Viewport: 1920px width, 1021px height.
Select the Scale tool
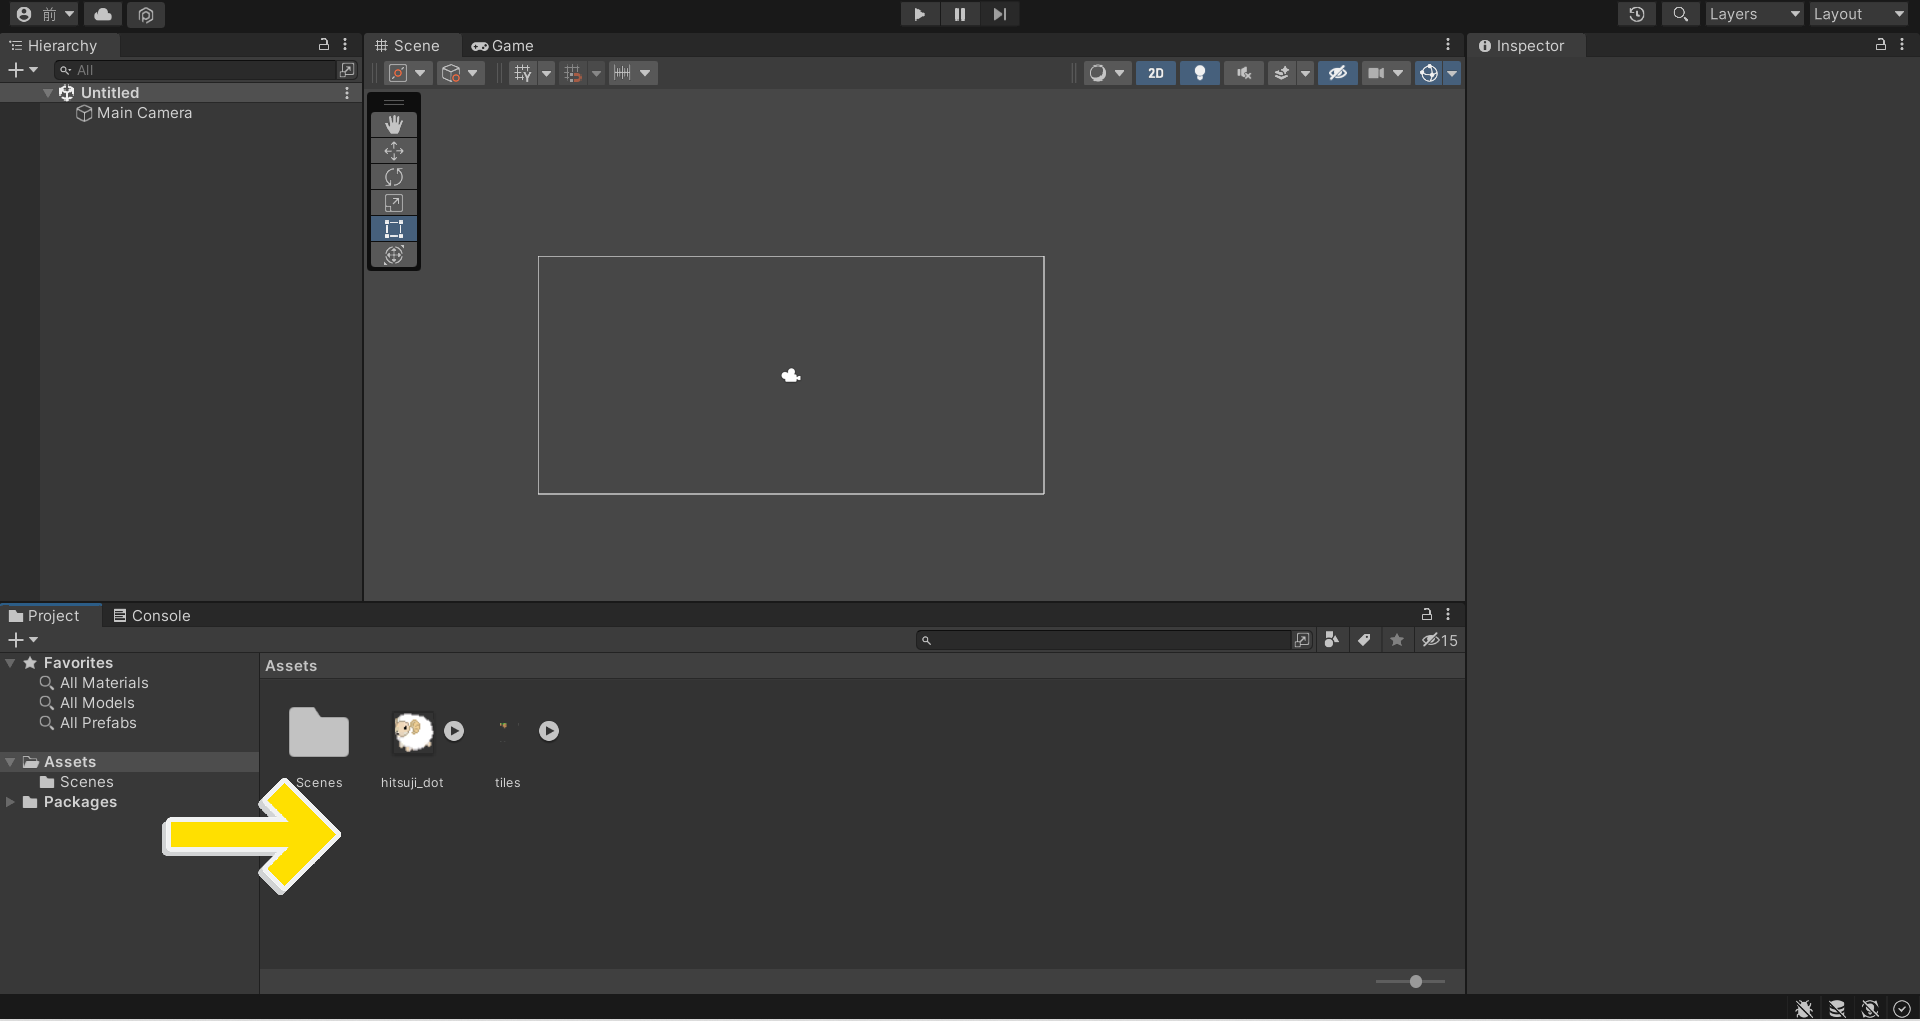click(x=394, y=203)
